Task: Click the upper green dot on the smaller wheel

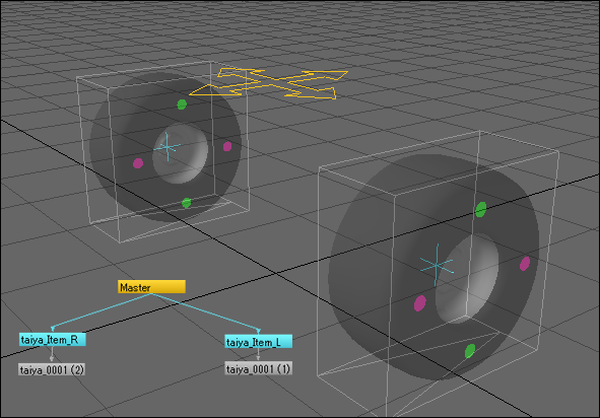Action: click(182, 104)
